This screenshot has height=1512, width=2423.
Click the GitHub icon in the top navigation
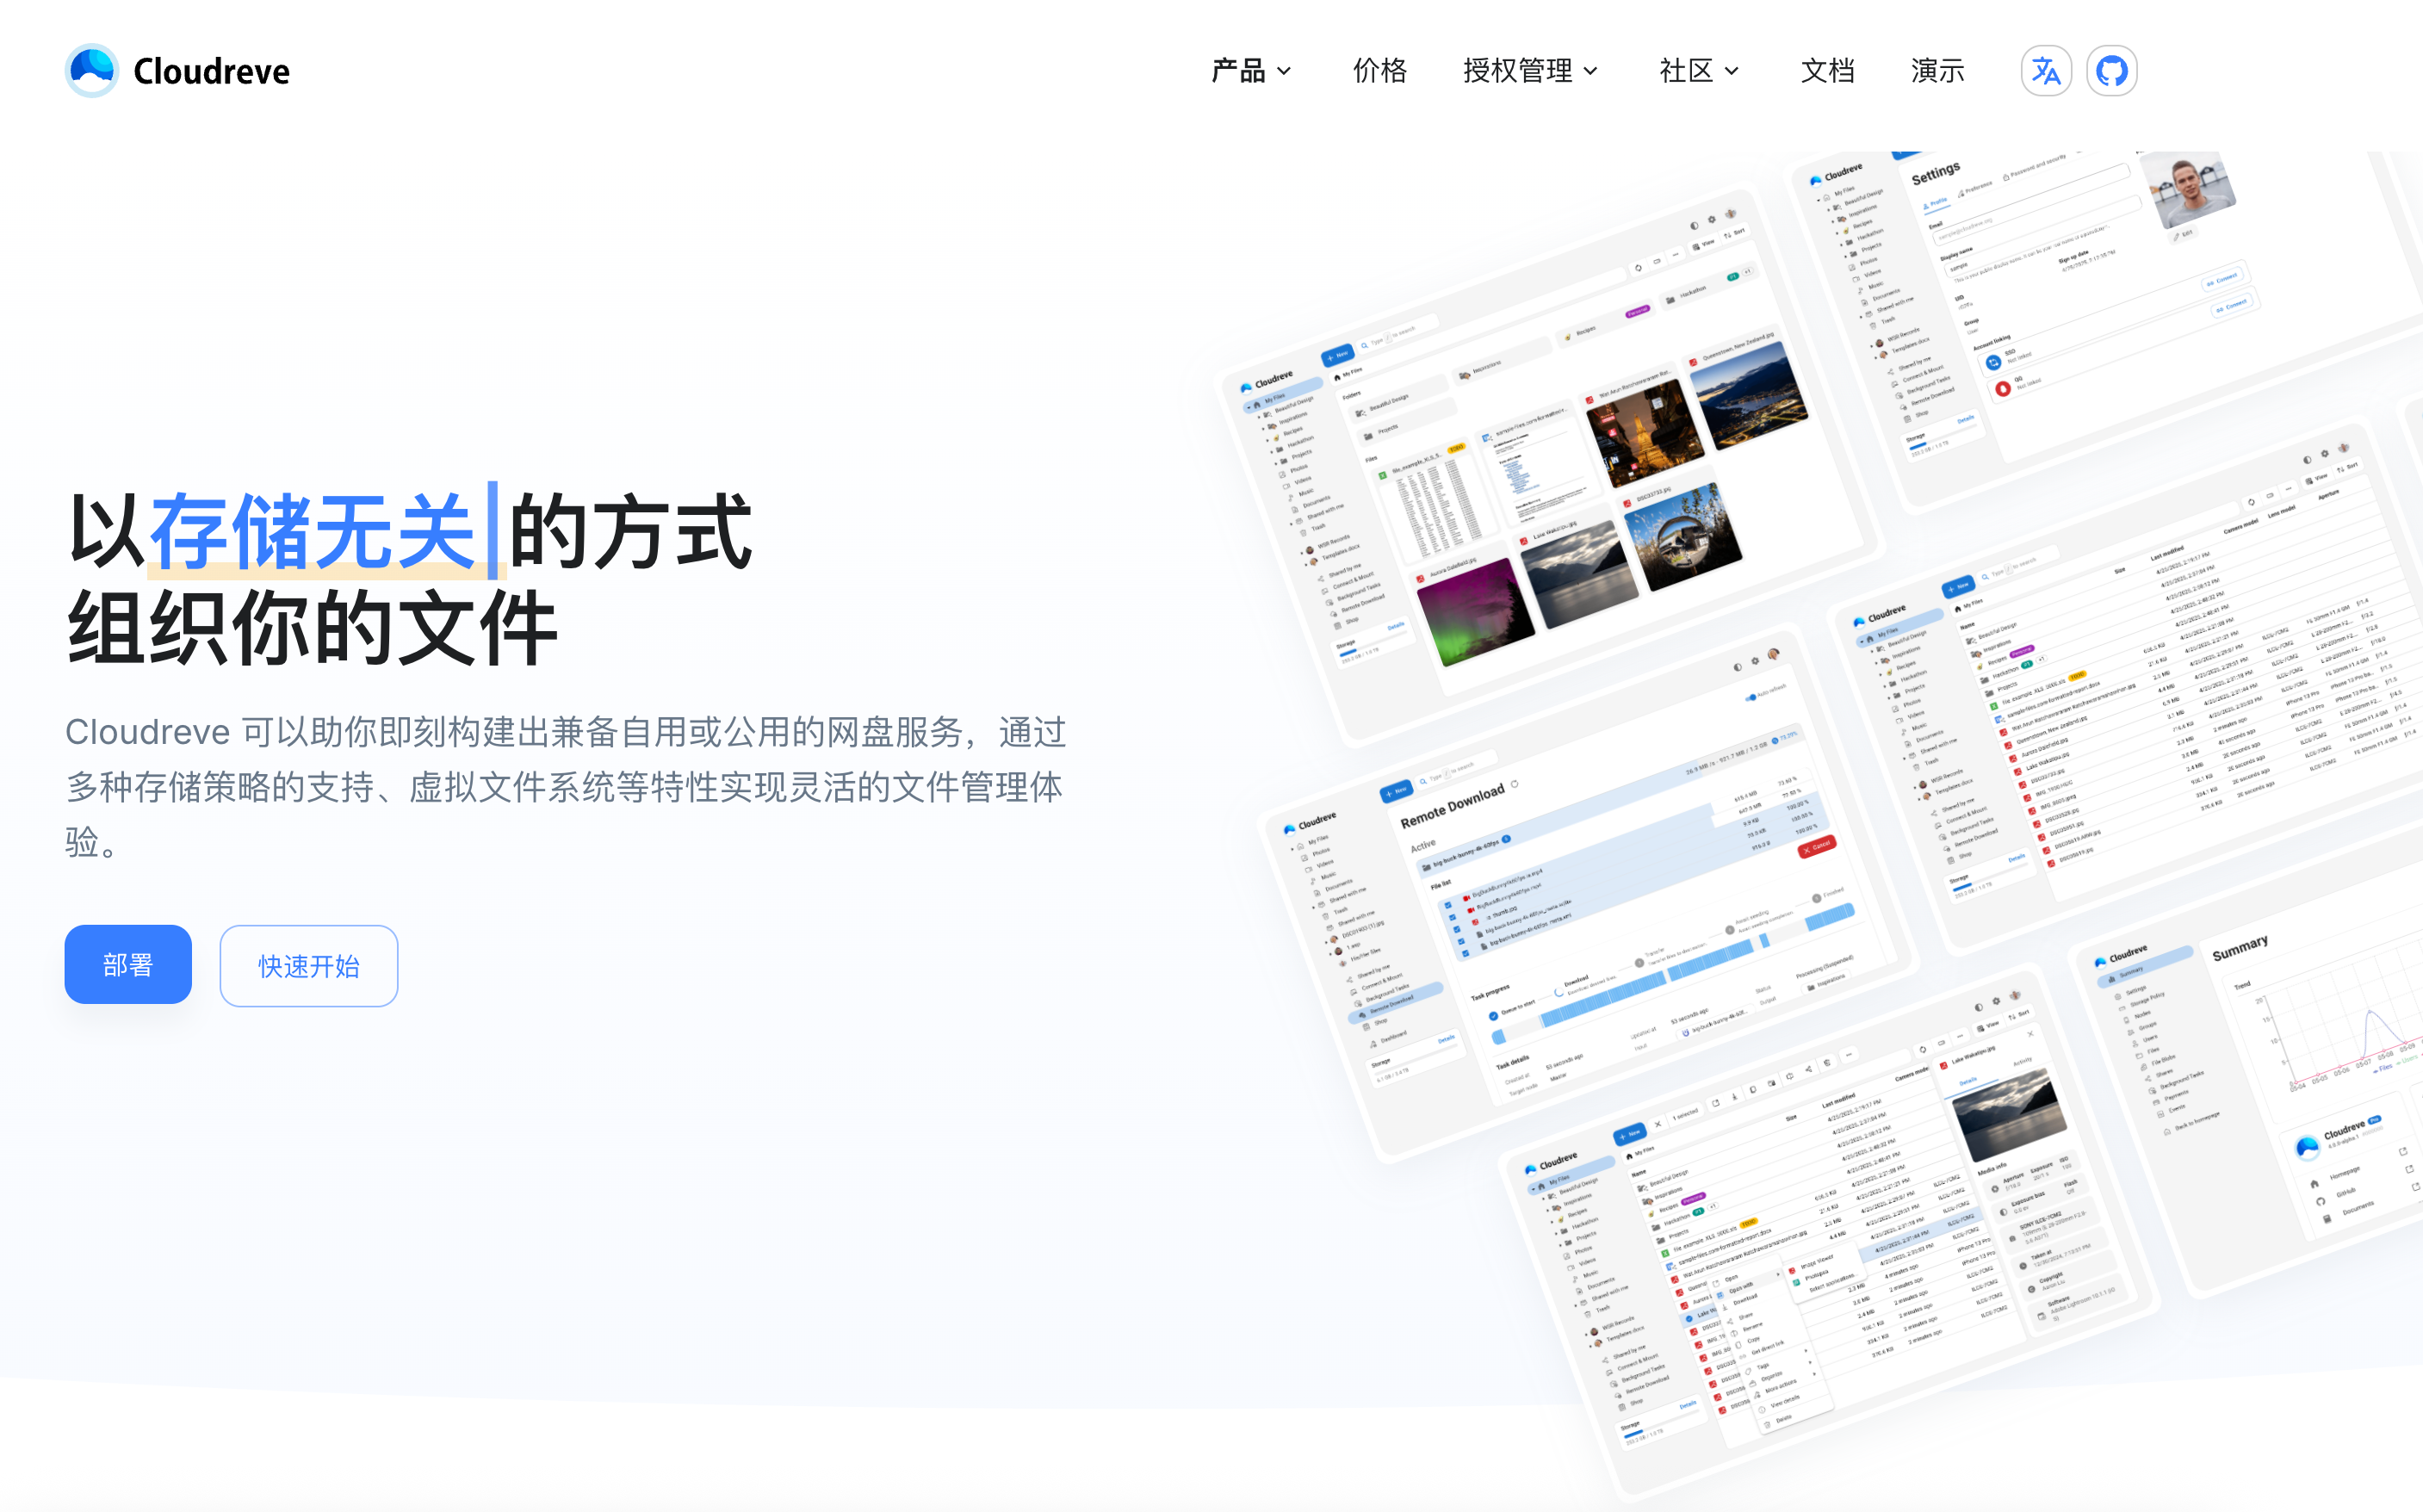click(x=2111, y=70)
